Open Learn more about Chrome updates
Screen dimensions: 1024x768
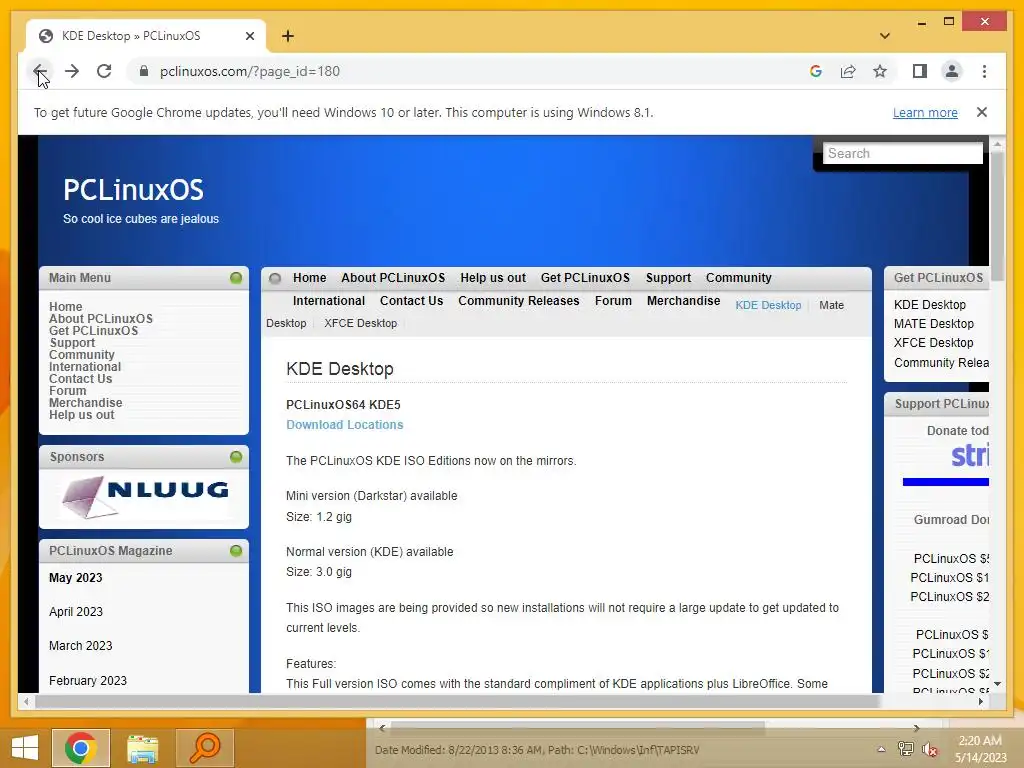click(x=925, y=112)
